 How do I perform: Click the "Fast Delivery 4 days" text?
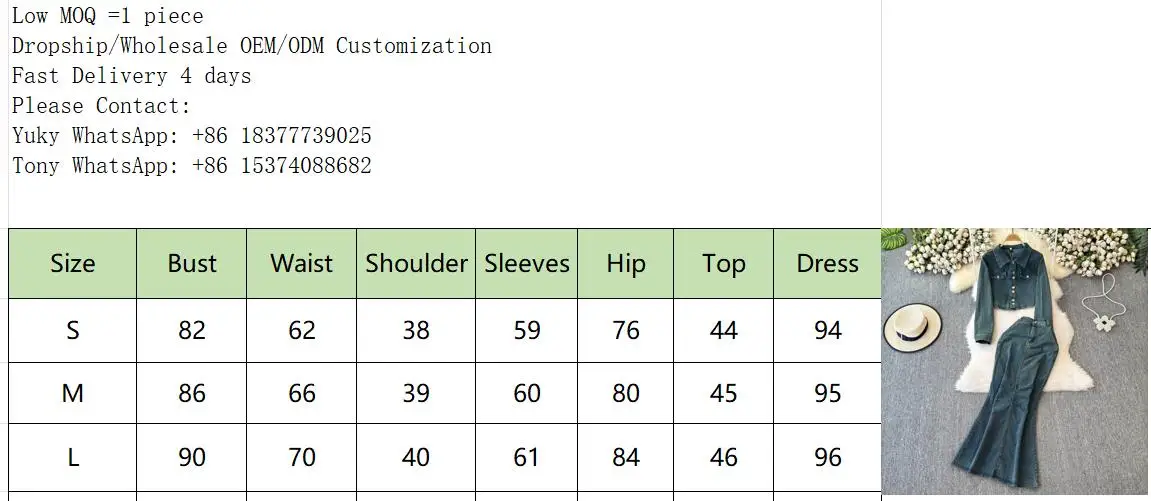[x=131, y=76]
